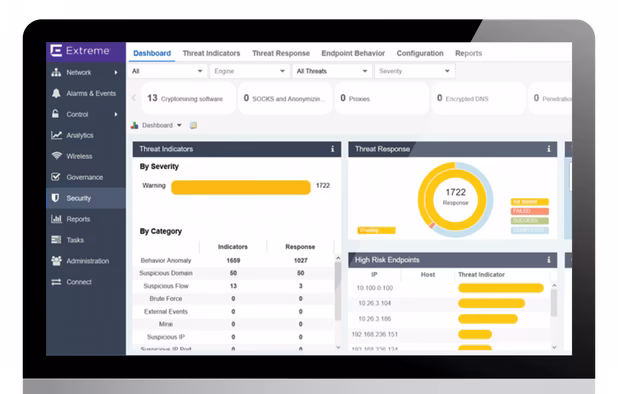Click the notes icon beside Dashboard dropdown
Screen dimensions: 618x394
click(x=193, y=125)
